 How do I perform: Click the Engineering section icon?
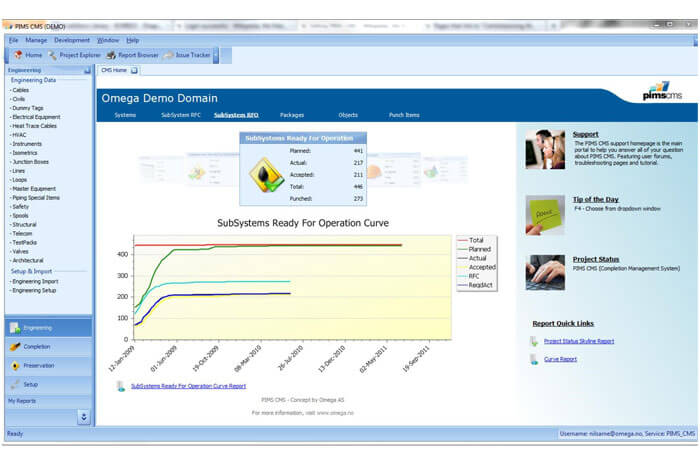tap(15, 328)
